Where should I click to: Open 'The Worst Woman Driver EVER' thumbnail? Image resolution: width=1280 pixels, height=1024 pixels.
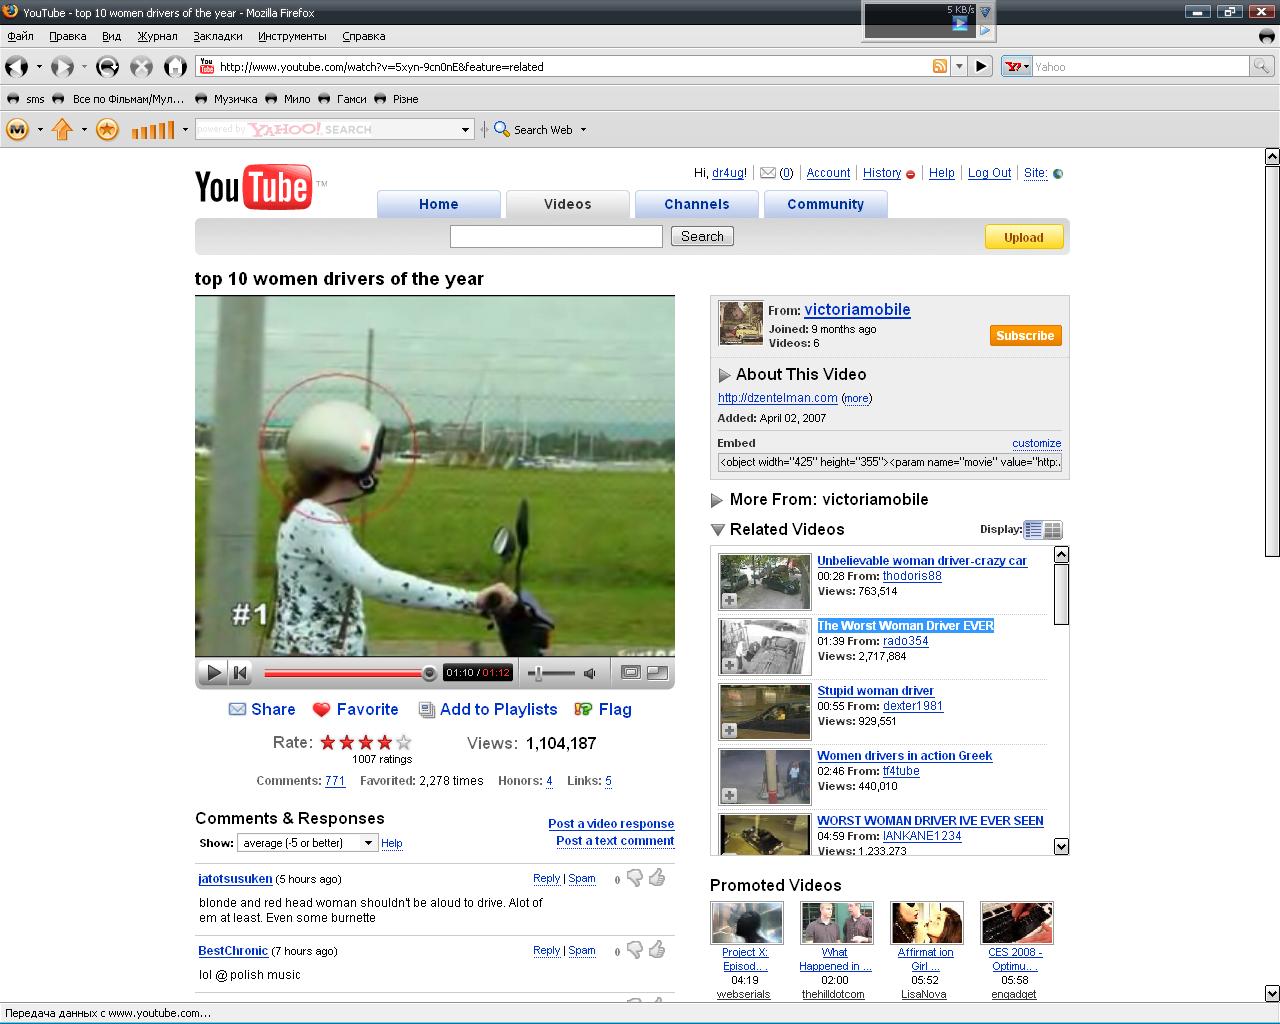tap(765, 647)
